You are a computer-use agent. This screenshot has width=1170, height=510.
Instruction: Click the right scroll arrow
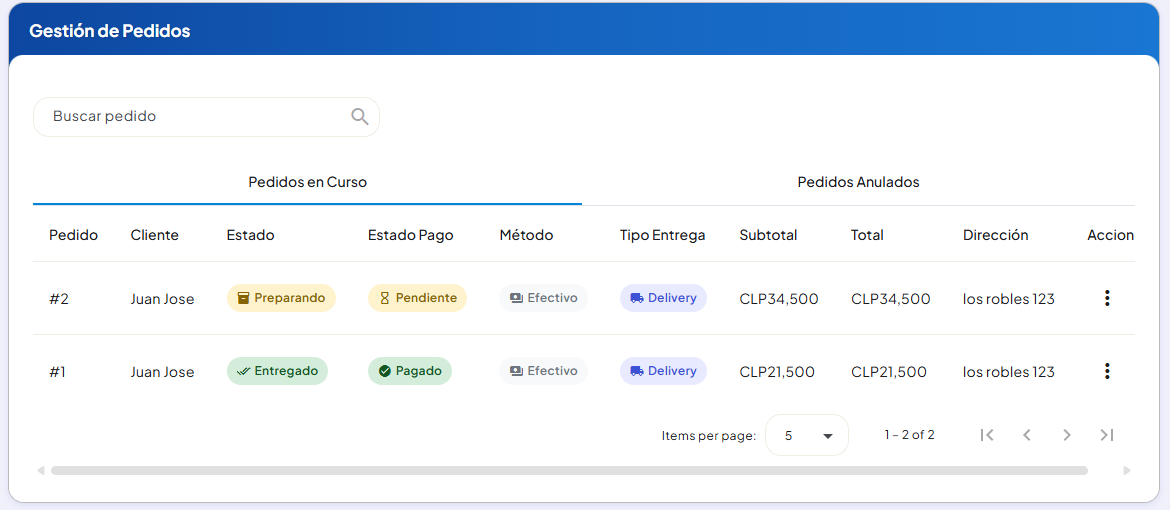[x=1127, y=470]
